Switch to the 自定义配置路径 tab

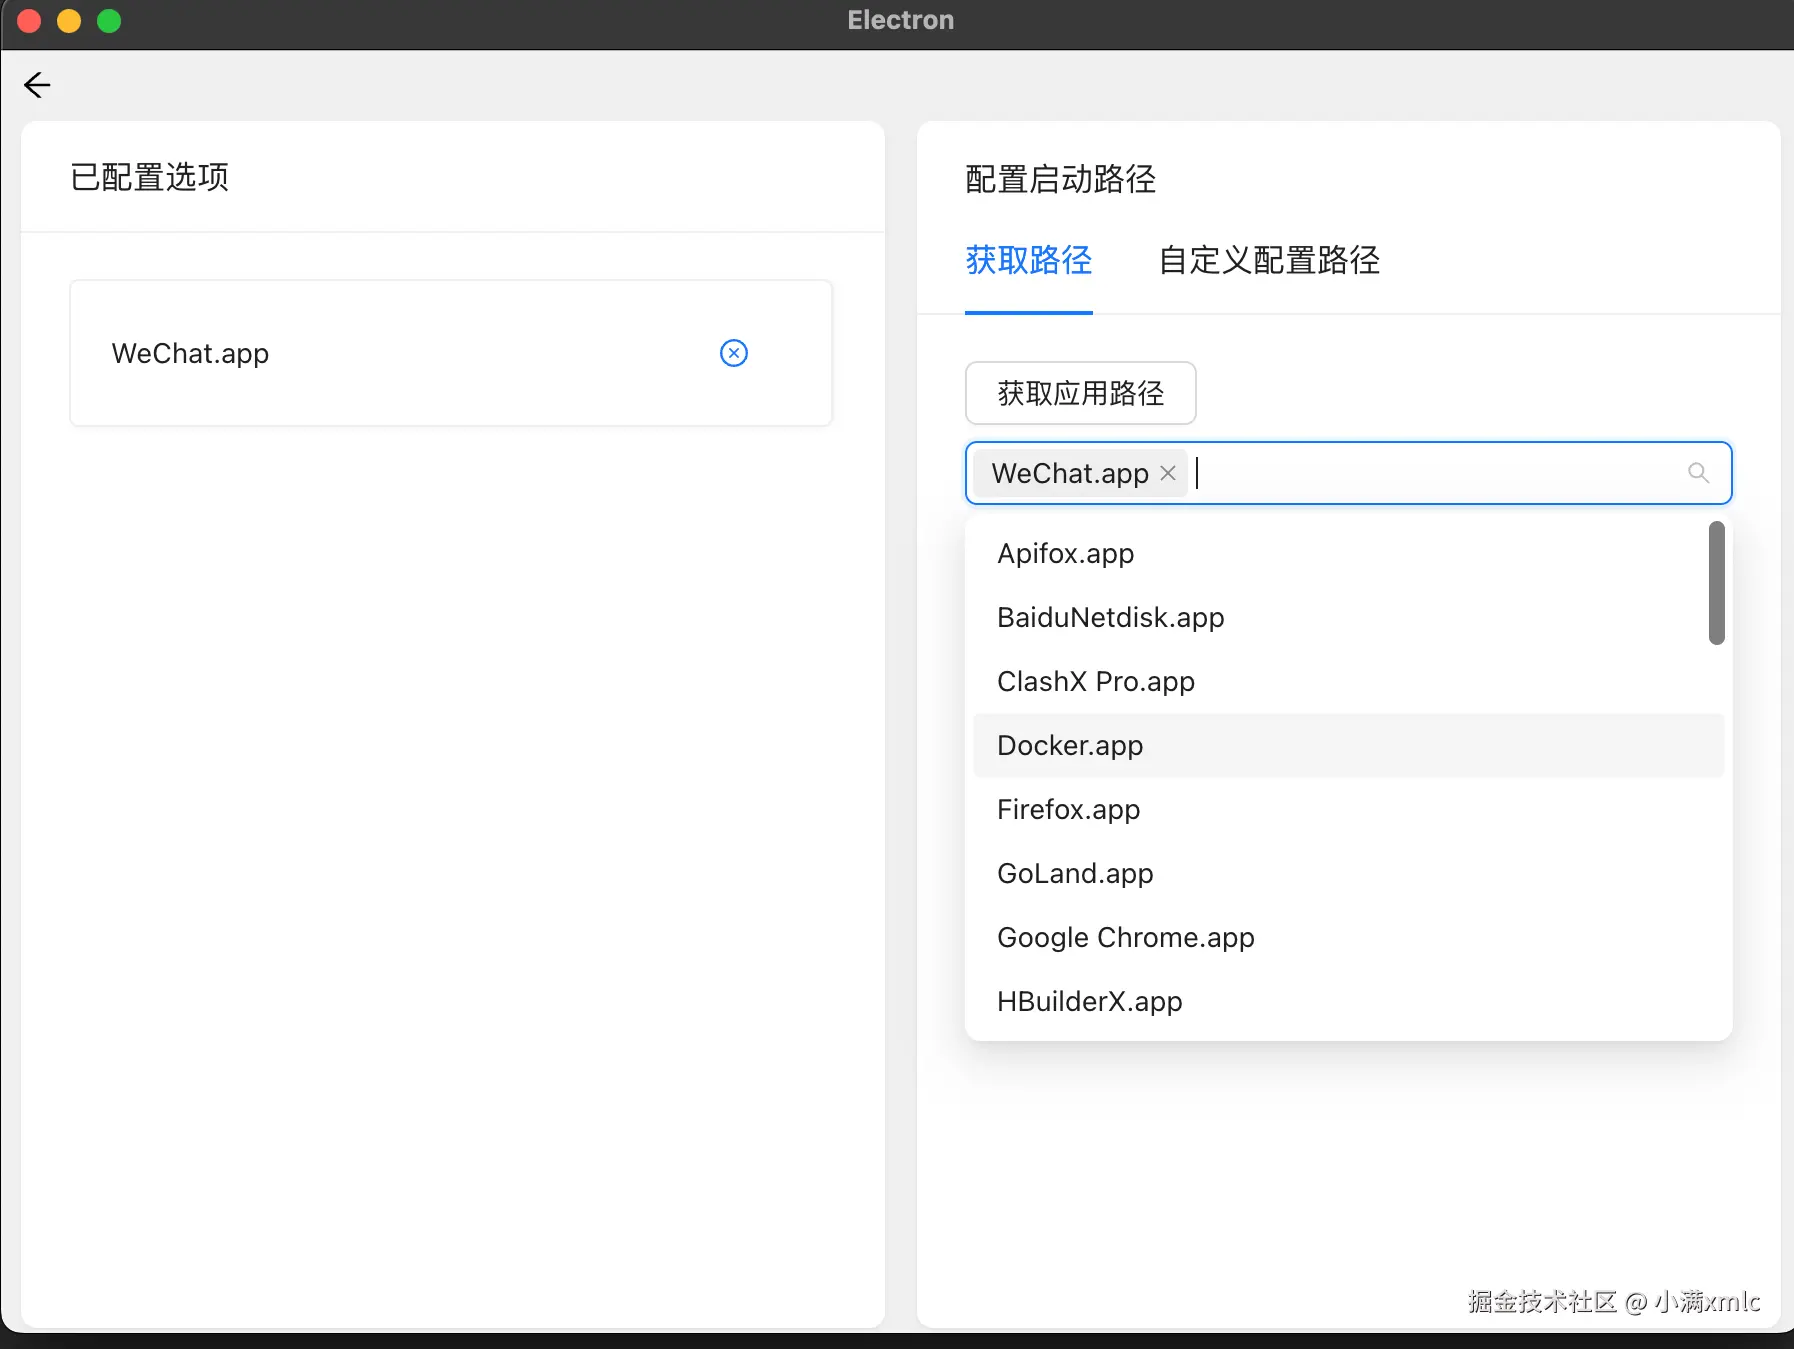(1269, 260)
